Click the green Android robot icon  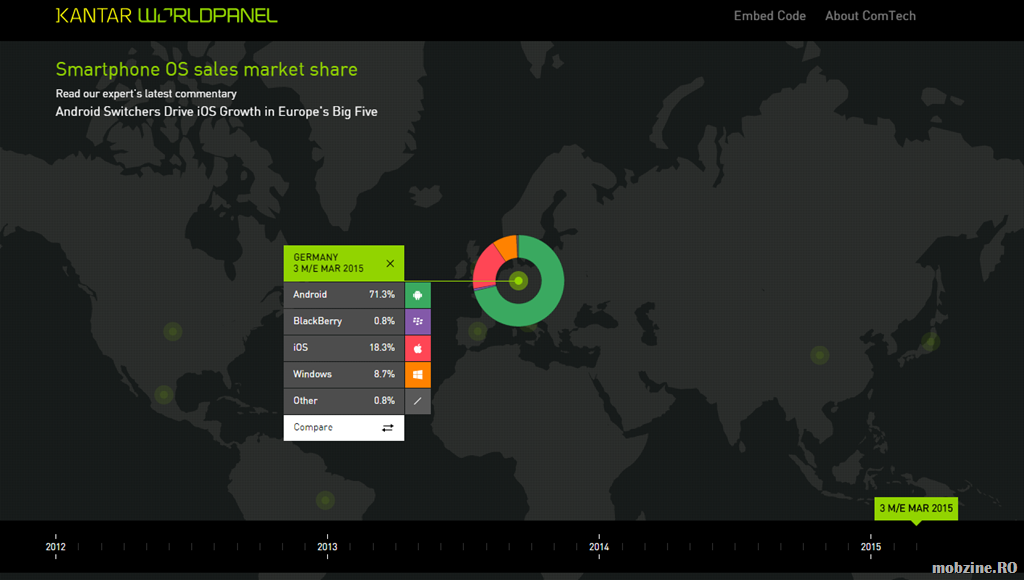(418, 295)
